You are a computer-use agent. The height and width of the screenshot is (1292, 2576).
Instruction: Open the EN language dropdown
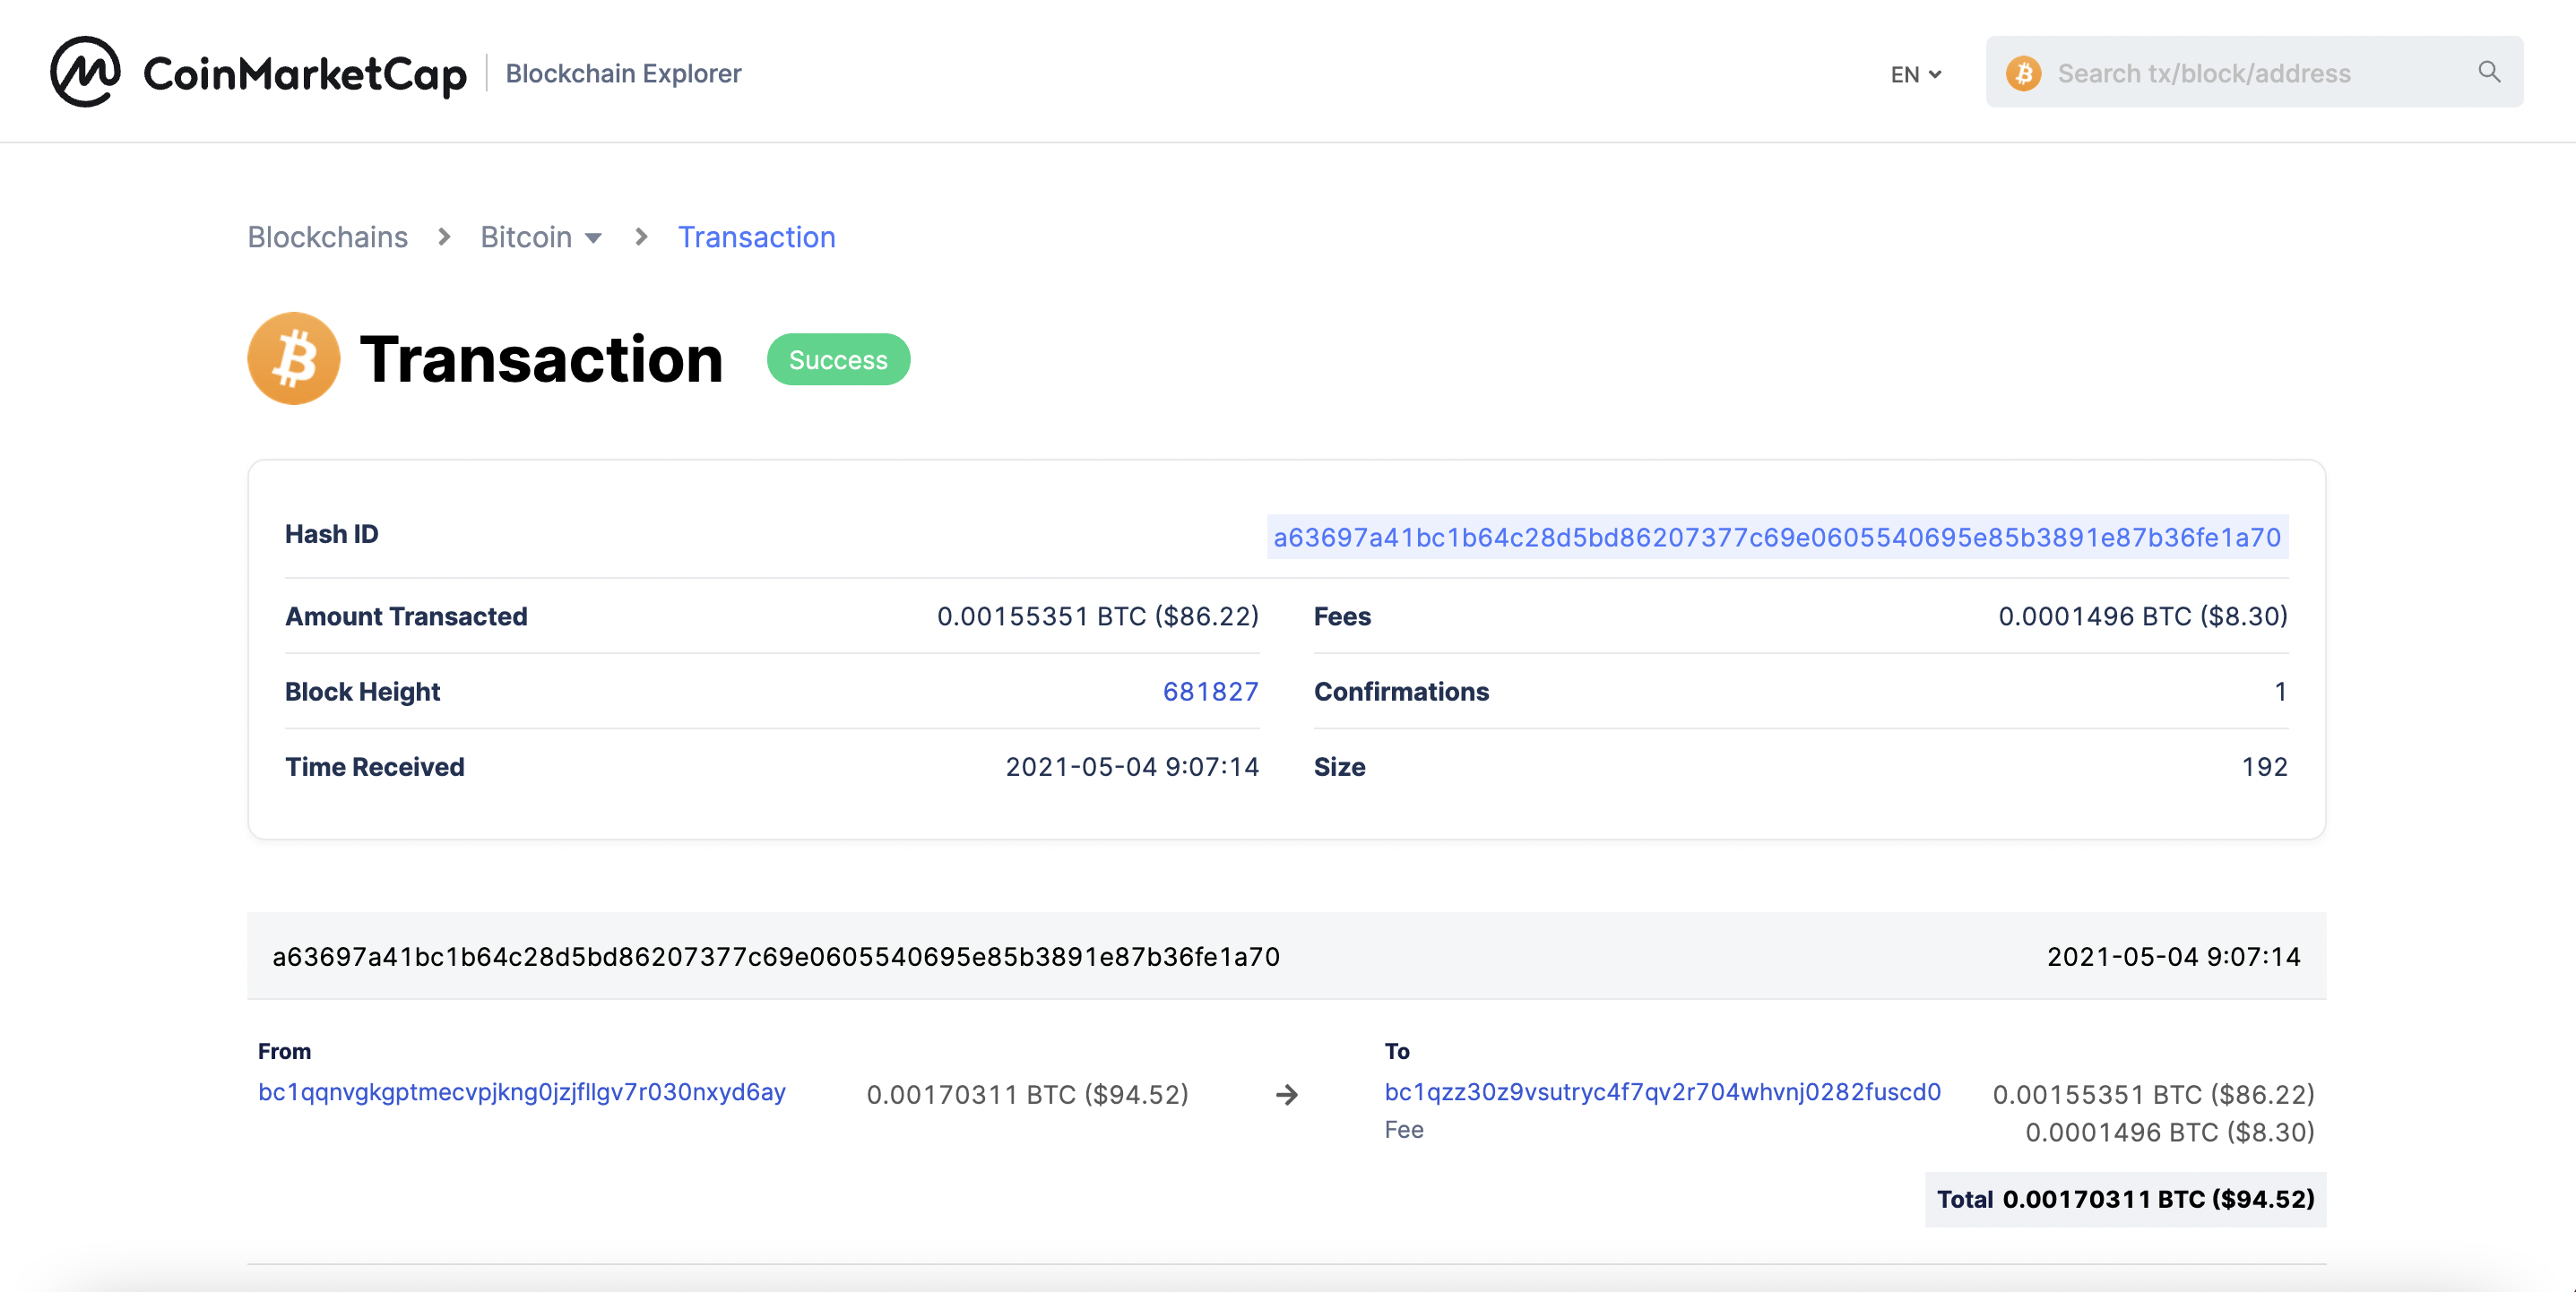tap(1915, 74)
